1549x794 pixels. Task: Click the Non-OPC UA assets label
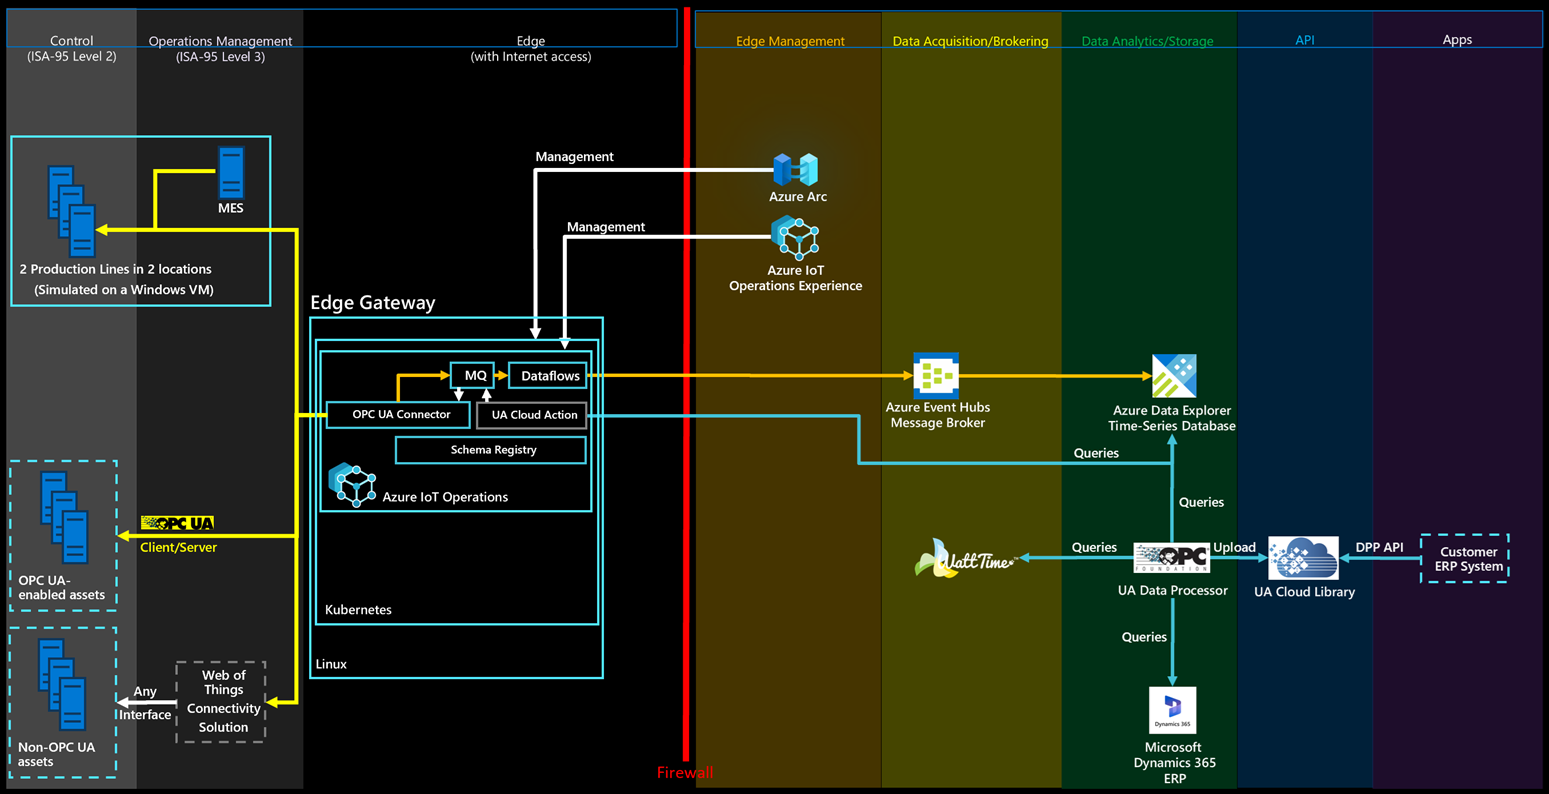tap(57, 754)
